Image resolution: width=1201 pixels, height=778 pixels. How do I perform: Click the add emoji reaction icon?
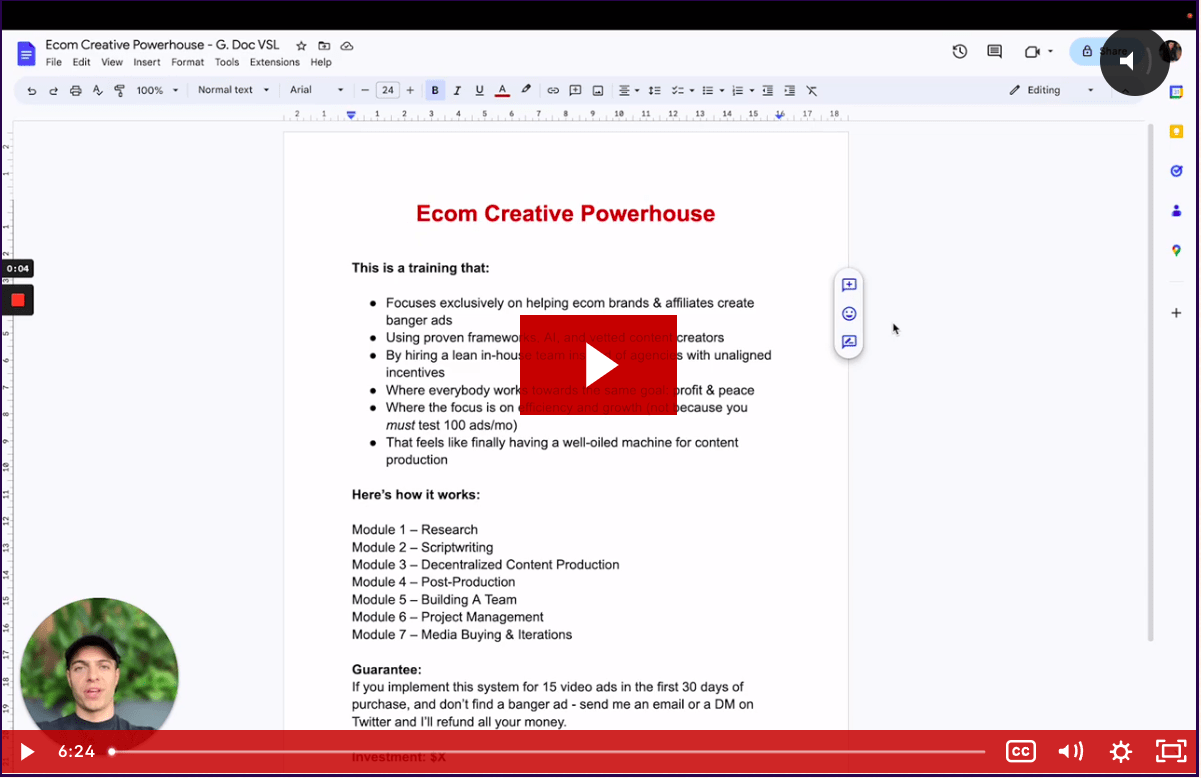tap(849, 314)
